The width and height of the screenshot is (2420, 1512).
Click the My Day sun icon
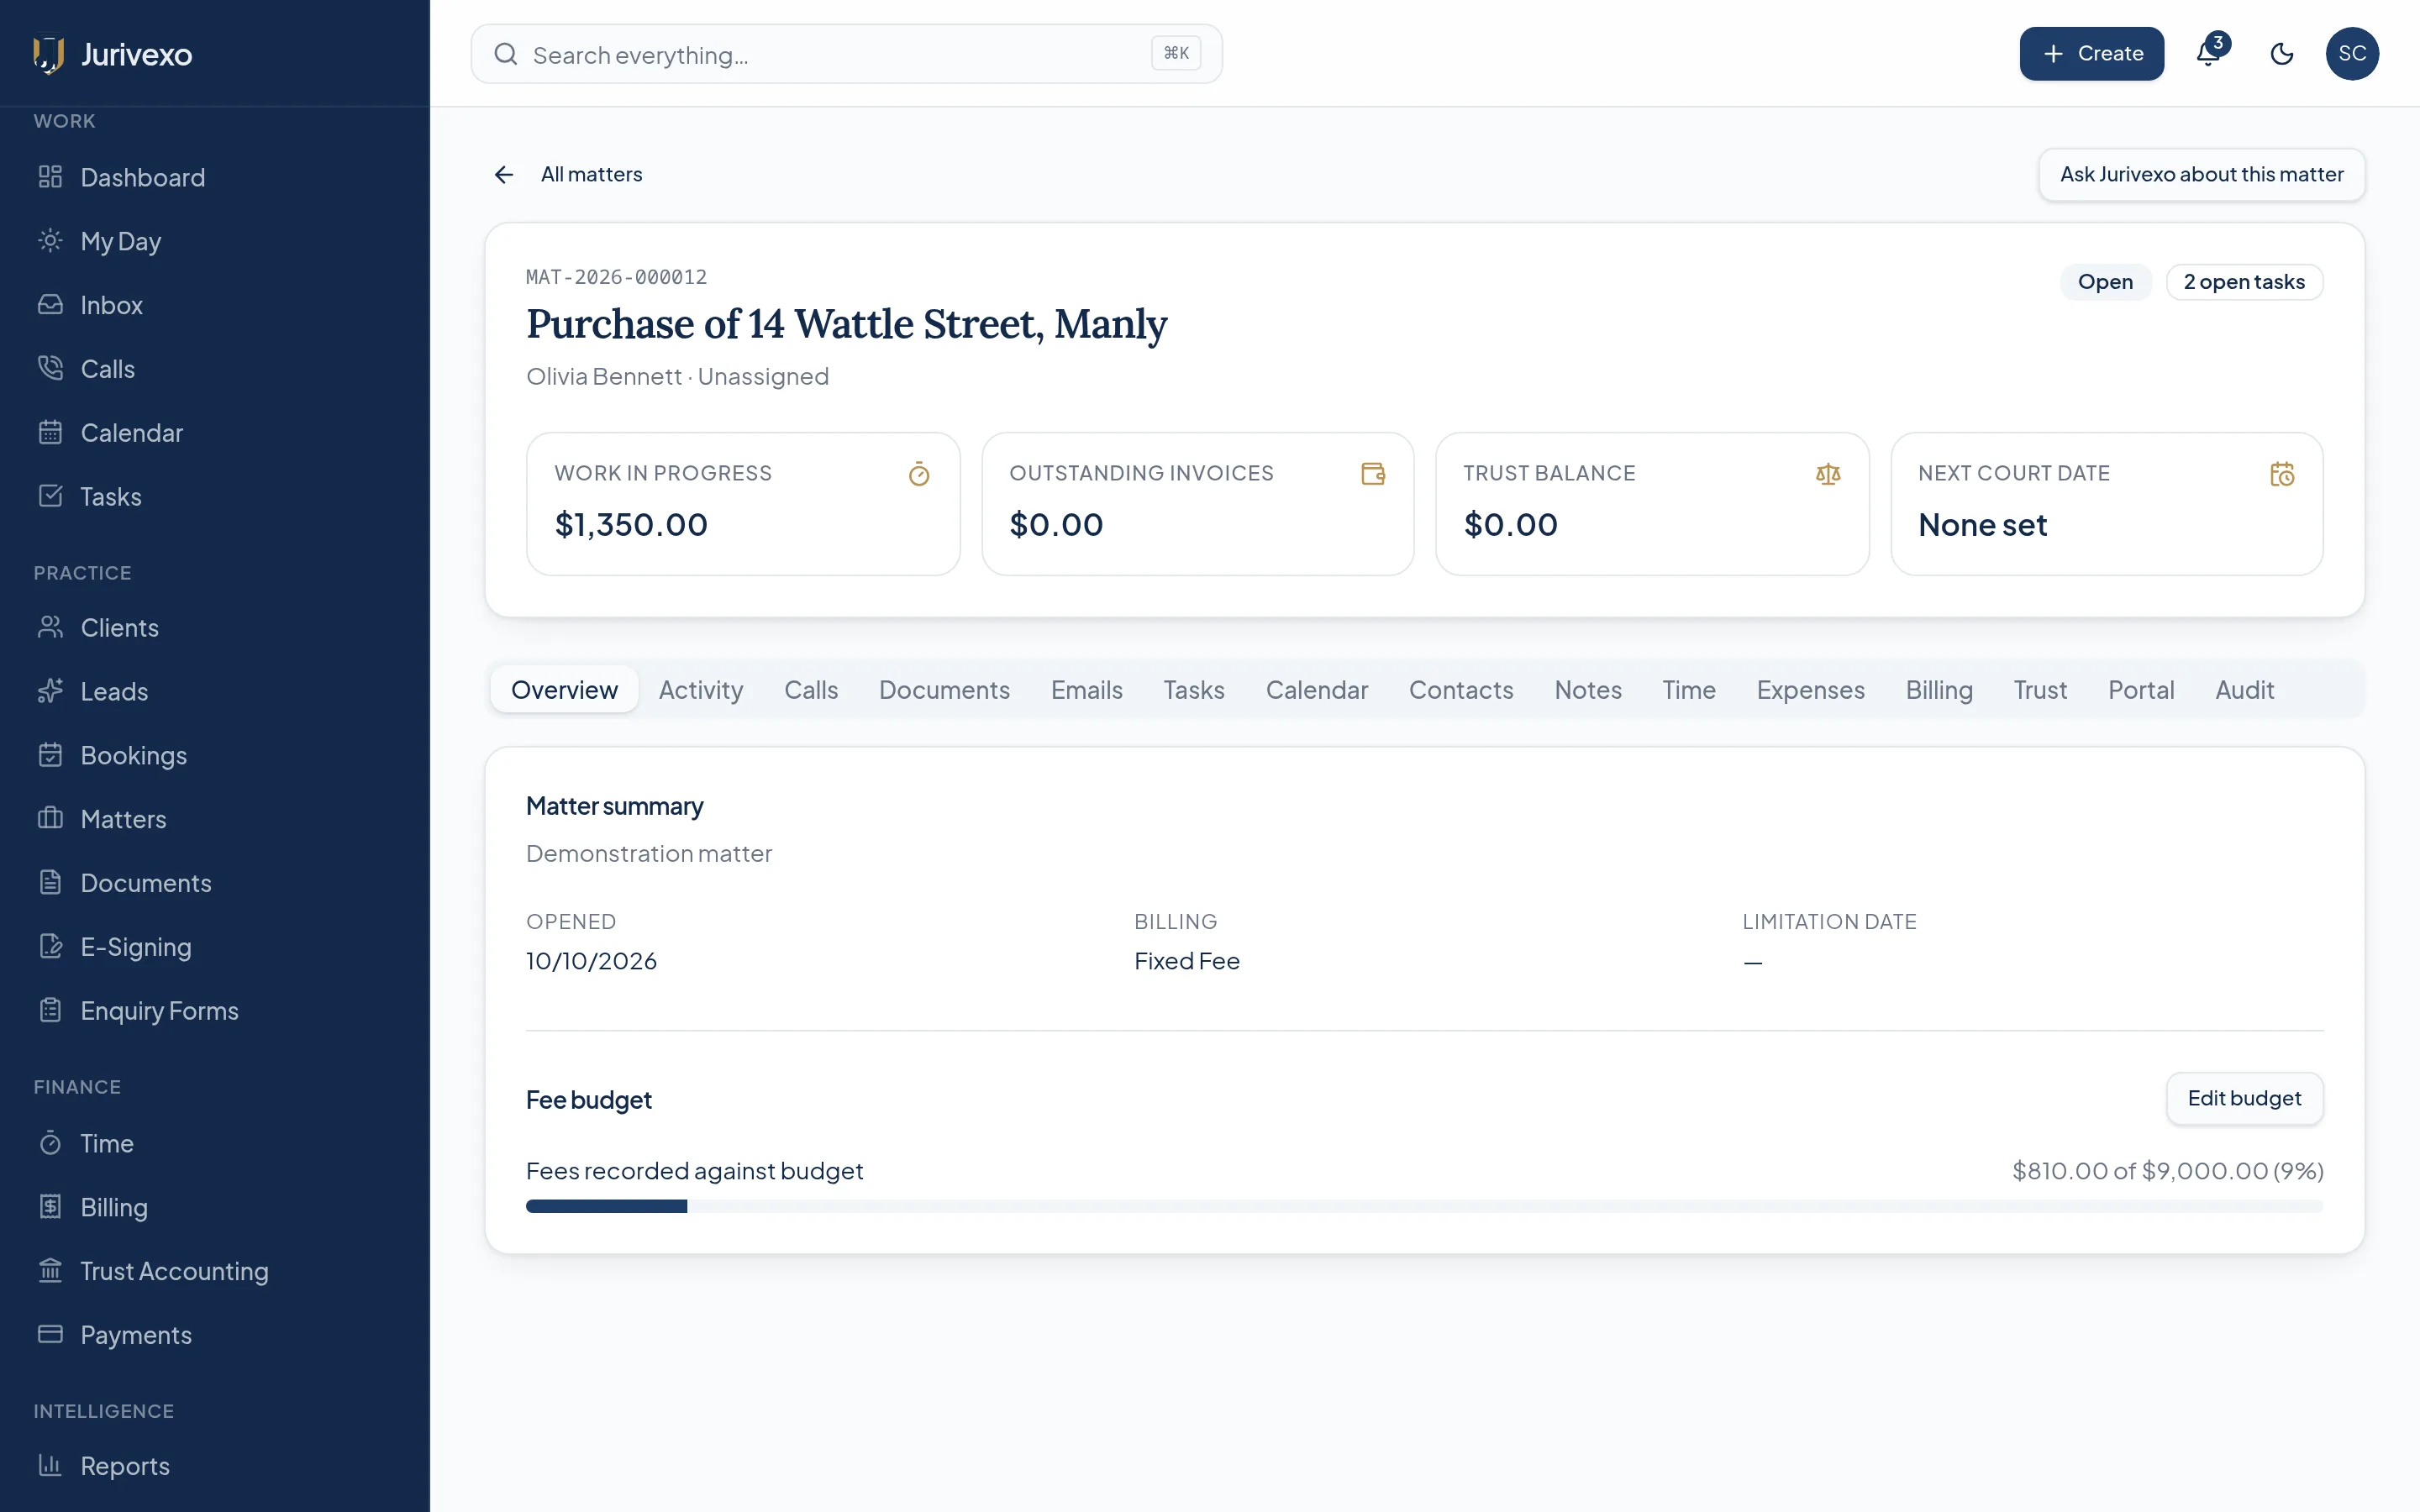pos(50,241)
